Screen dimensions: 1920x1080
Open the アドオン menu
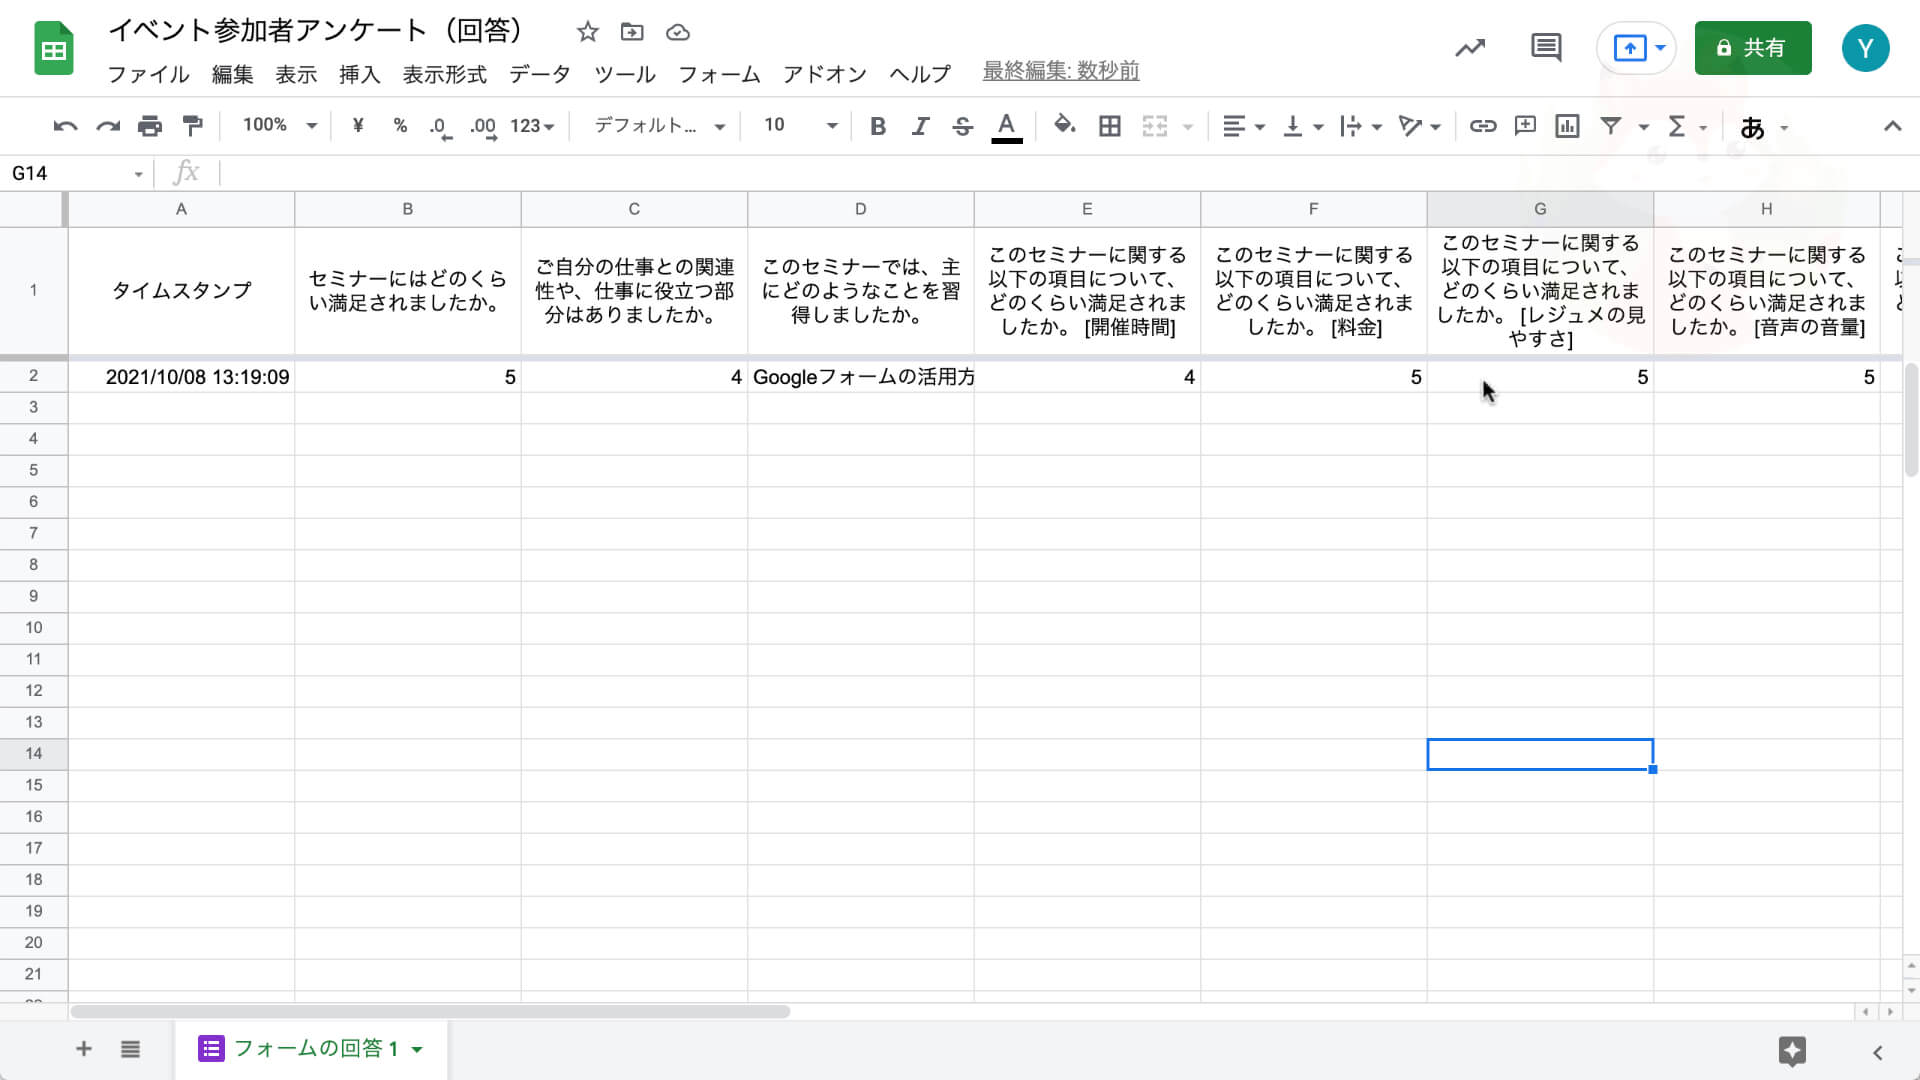[825, 75]
